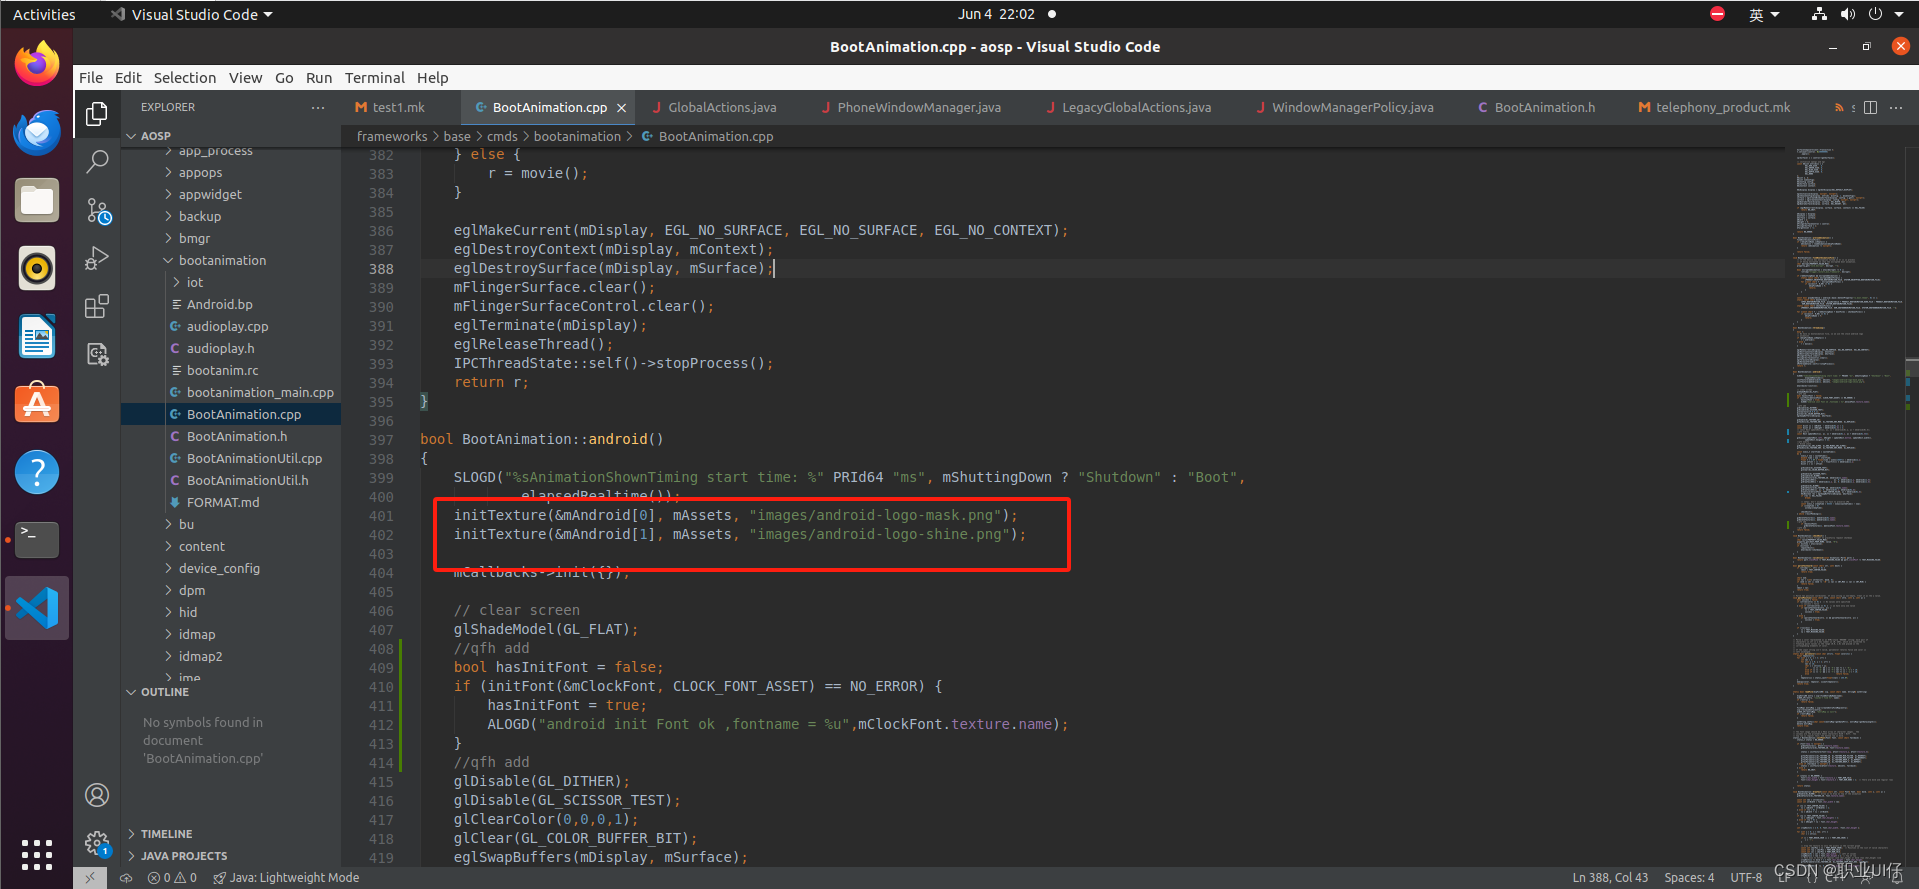Screen dimensions: 1919x889
Task: Open the input method dropdown in top bar
Action: (x=1764, y=14)
